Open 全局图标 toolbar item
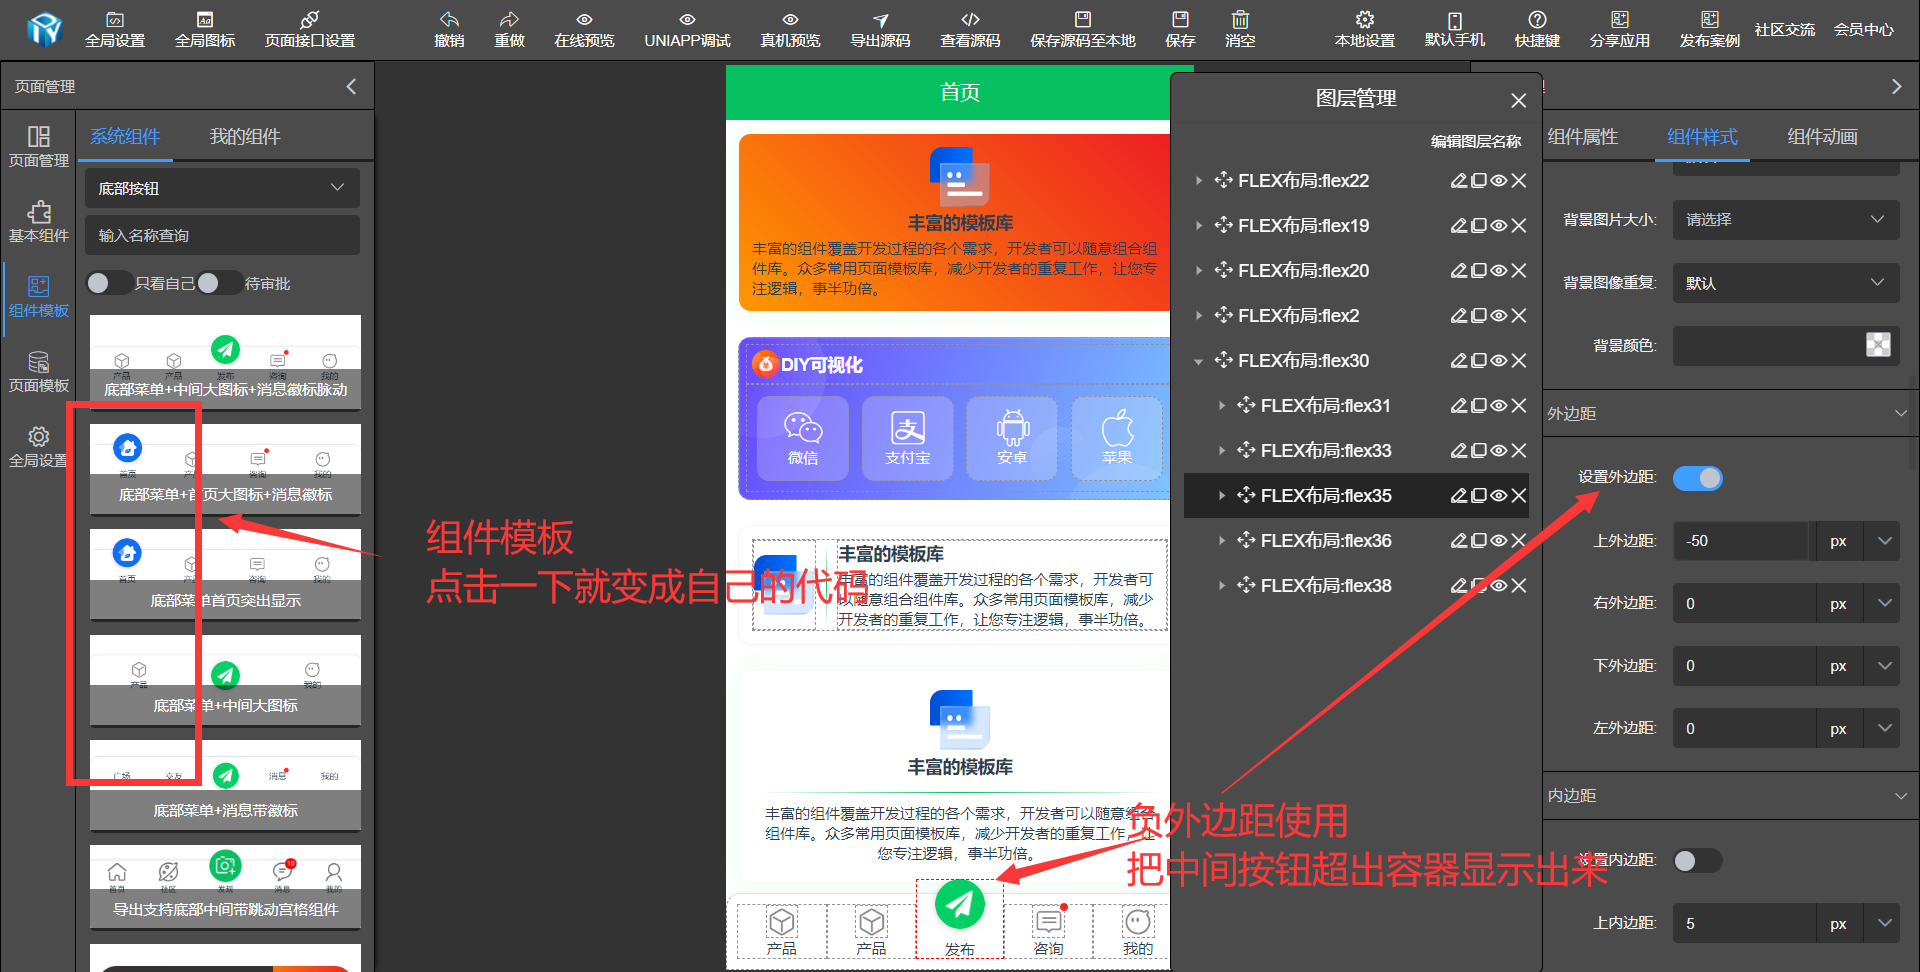This screenshot has width=1920, height=972. coord(205,30)
